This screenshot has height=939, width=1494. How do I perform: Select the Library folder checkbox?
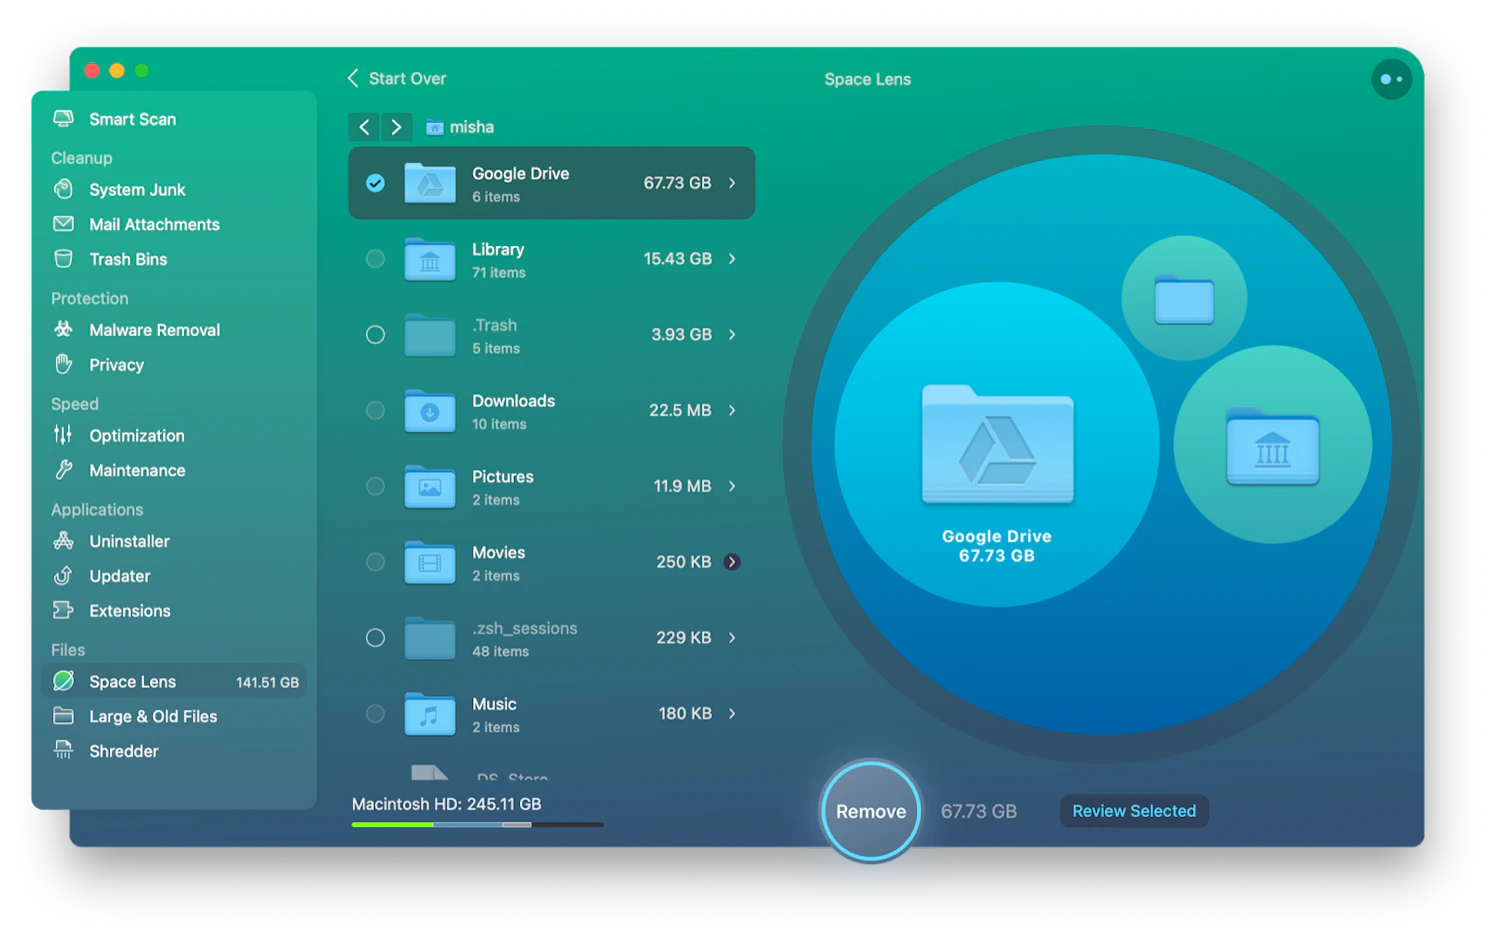pos(375,259)
